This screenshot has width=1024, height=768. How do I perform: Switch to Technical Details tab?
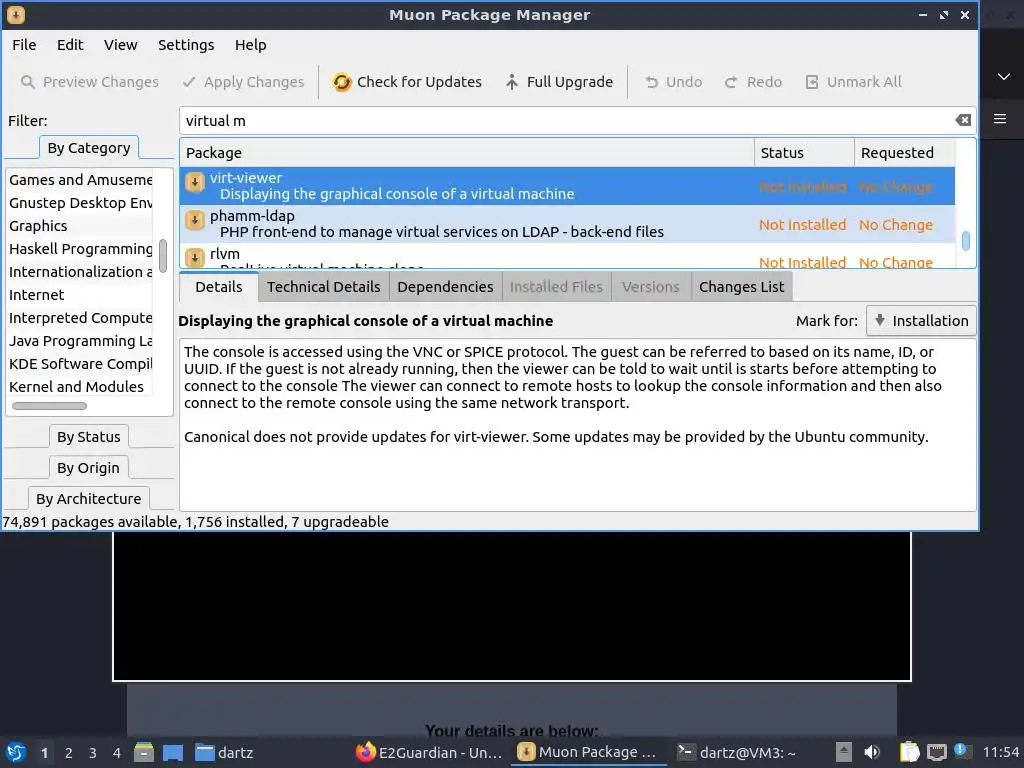(323, 287)
